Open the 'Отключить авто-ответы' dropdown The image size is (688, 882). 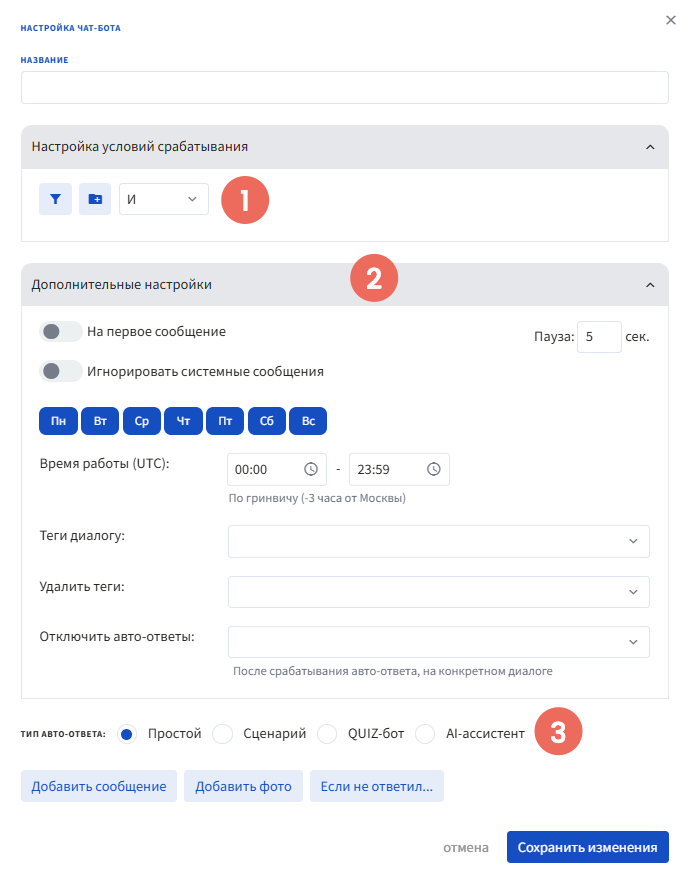[x=439, y=642]
